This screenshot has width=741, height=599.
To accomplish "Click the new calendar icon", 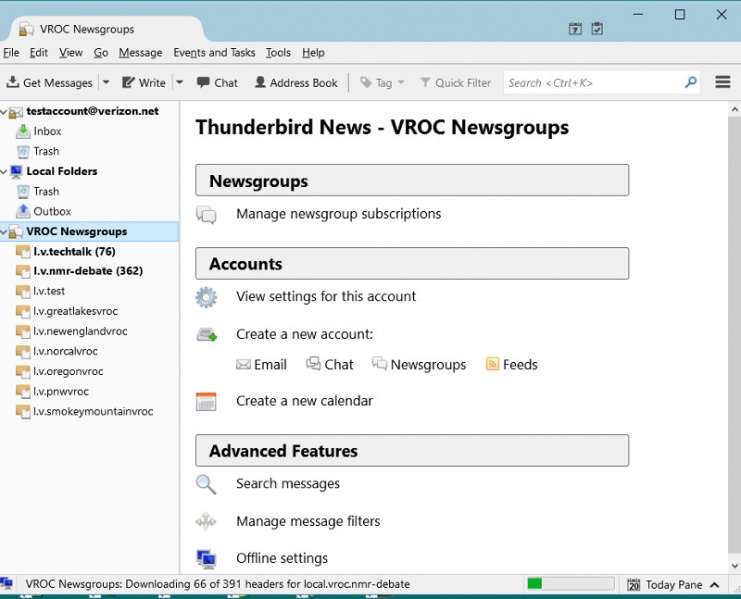I will pyautogui.click(x=207, y=402).
